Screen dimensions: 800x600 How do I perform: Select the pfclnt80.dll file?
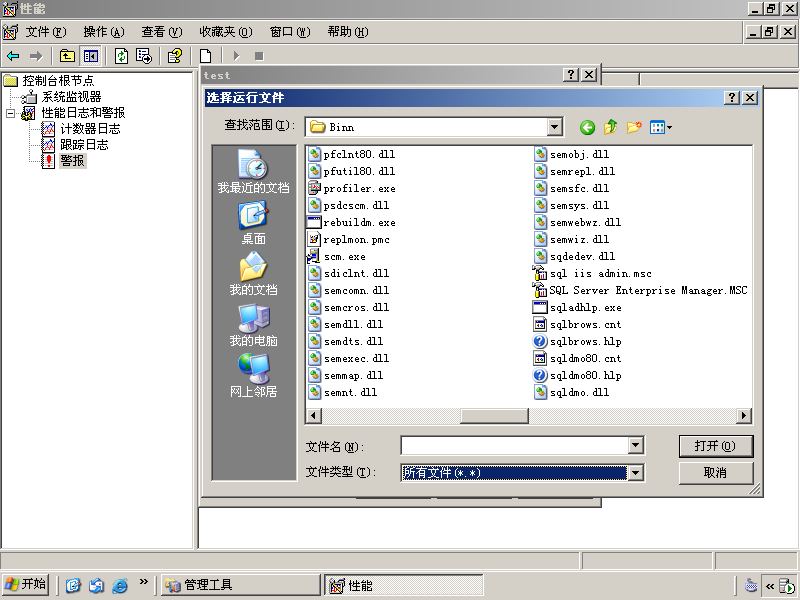352,155
